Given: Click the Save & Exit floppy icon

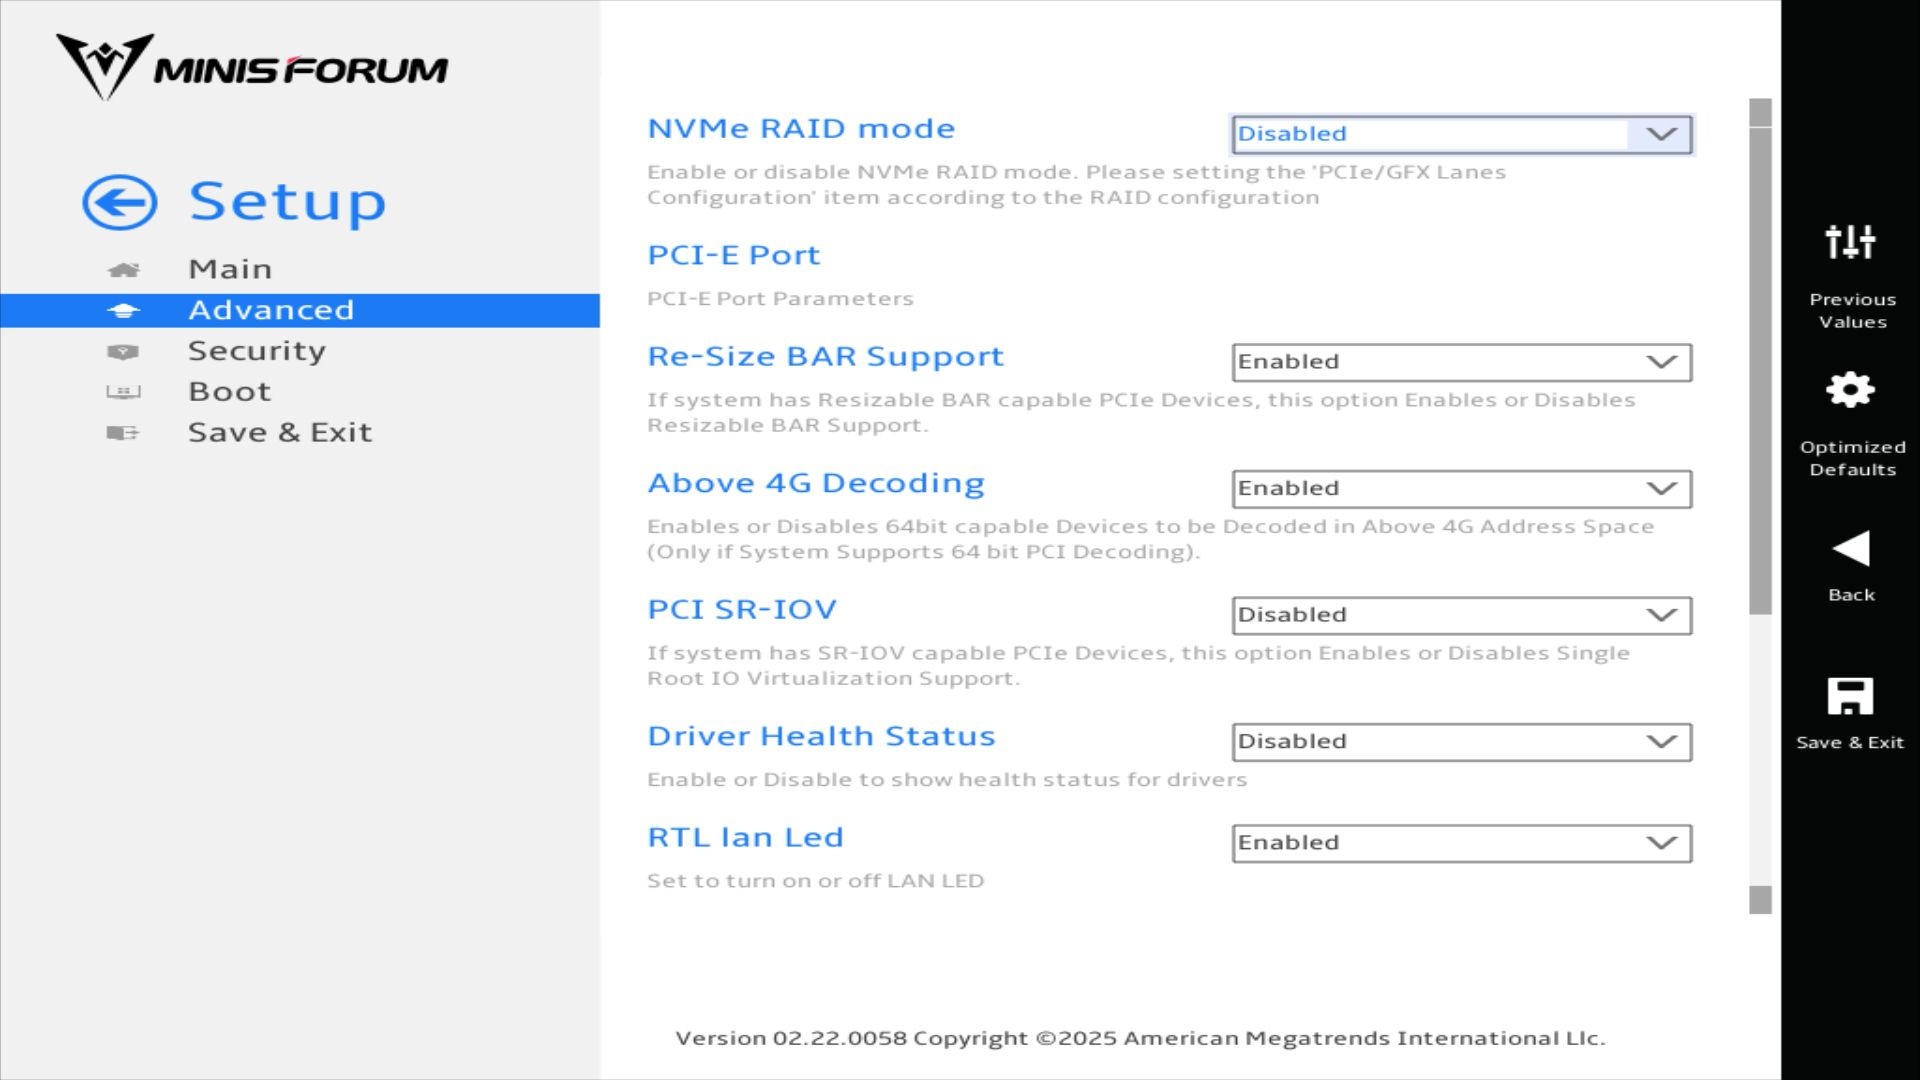Looking at the screenshot, I should 1850,696.
